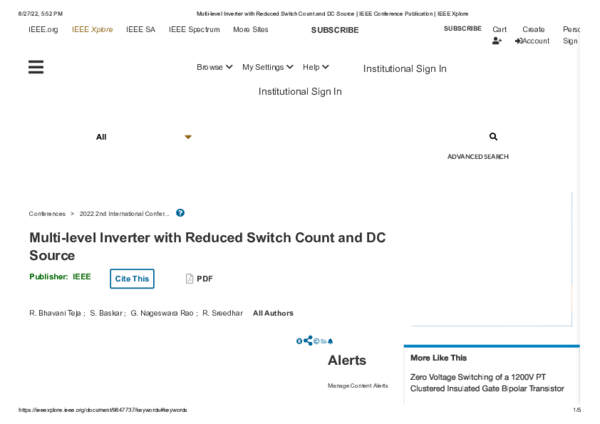This screenshot has height=424, width=600.
Task: Open IEEE Spectrum site link
Action: (x=194, y=30)
